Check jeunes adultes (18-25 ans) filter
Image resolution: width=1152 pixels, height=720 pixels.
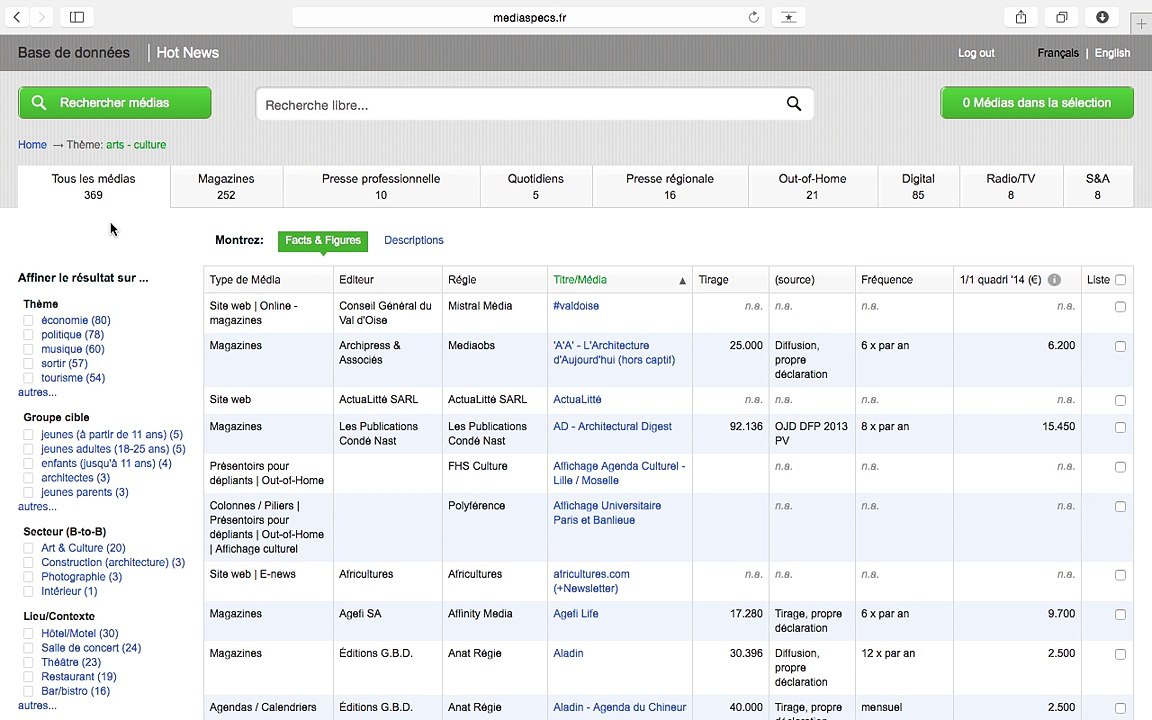tap(28, 449)
